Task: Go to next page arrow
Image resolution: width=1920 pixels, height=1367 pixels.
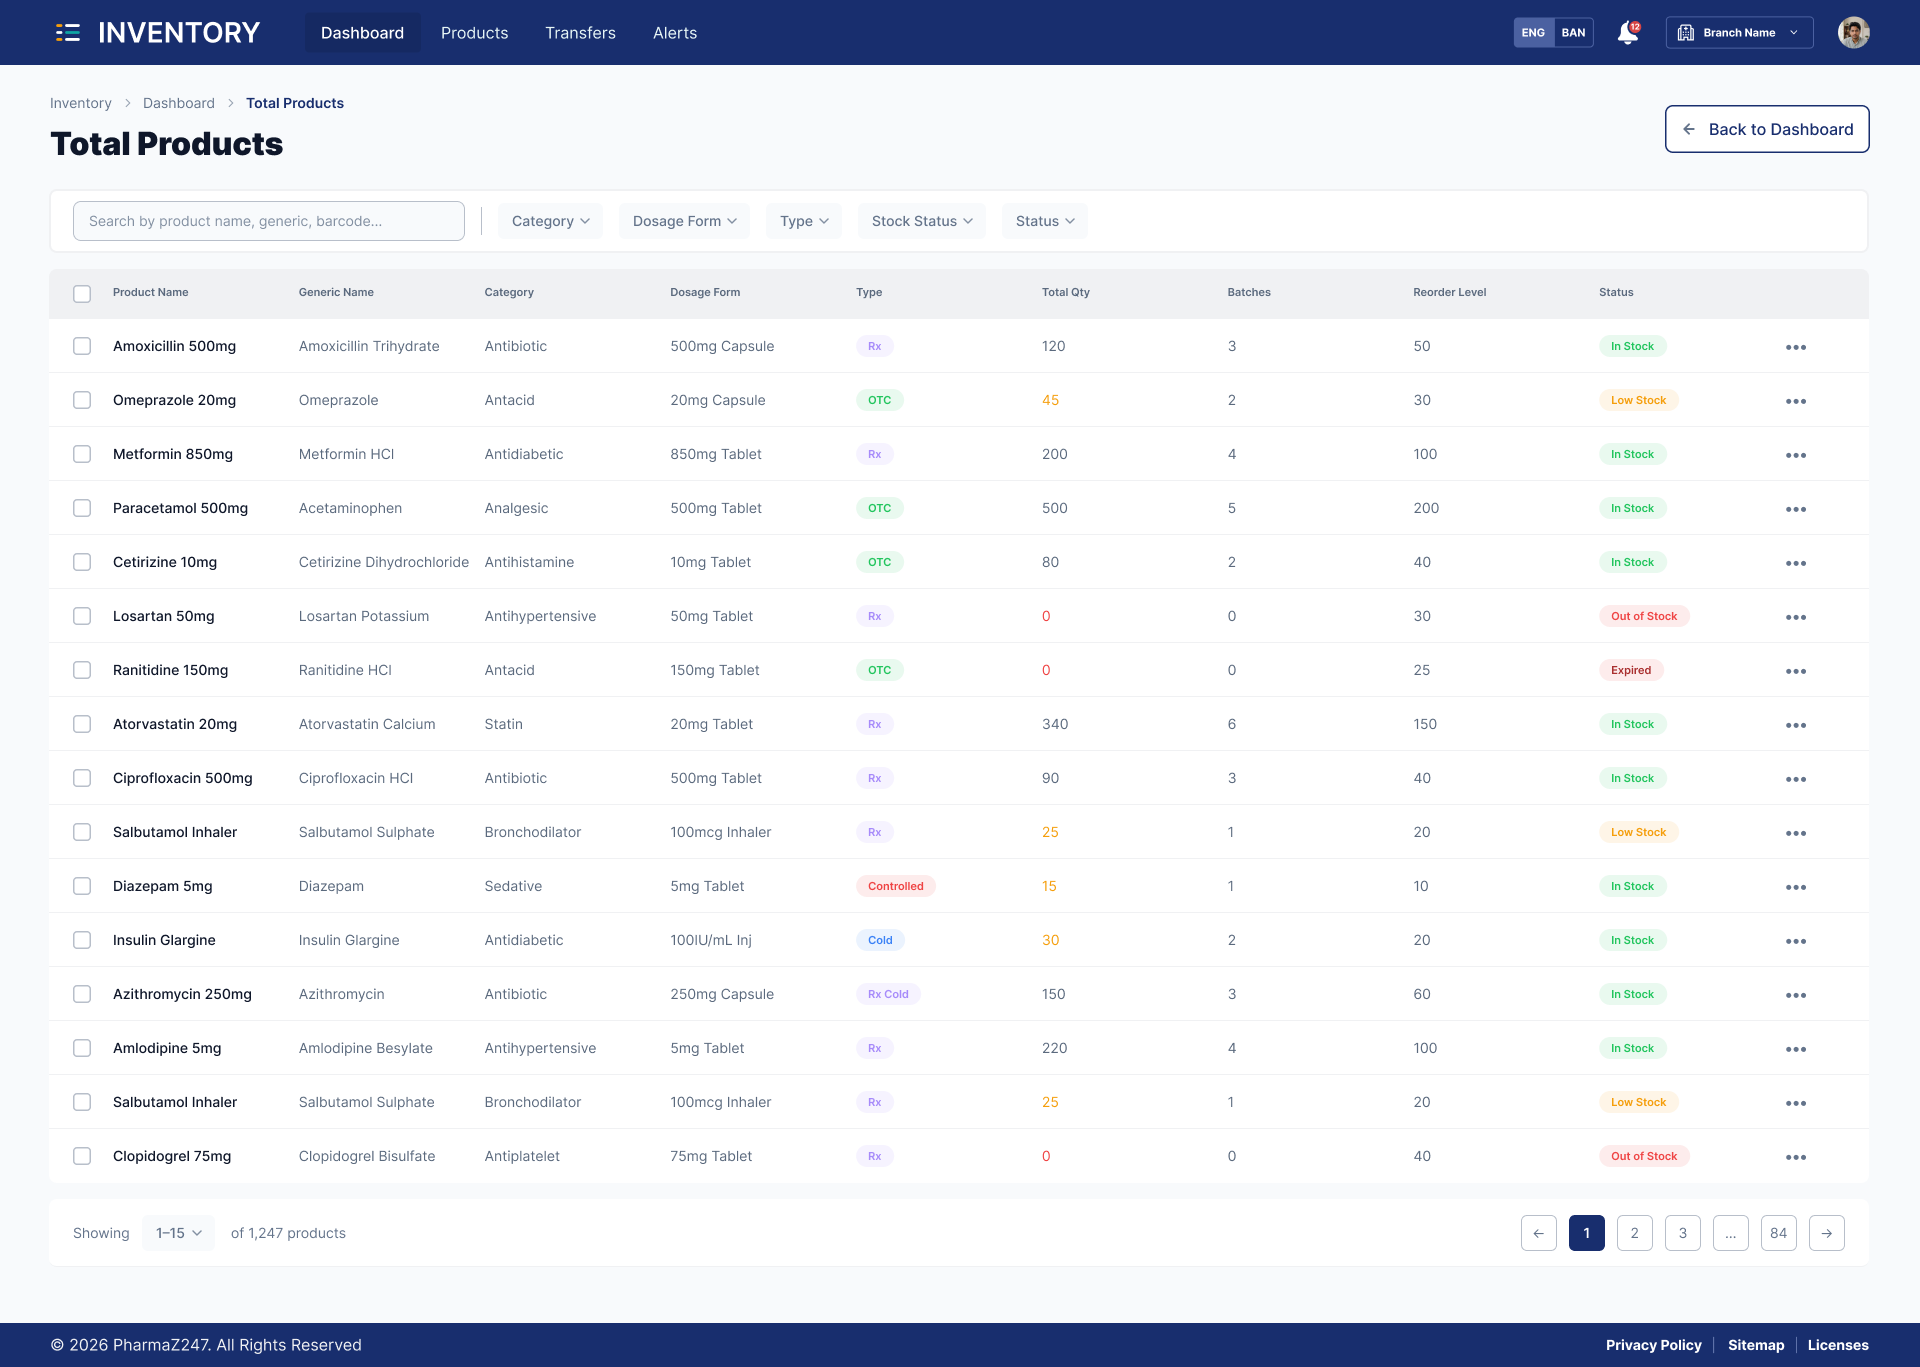Action: pyautogui.click(x=1826, y=1233)
